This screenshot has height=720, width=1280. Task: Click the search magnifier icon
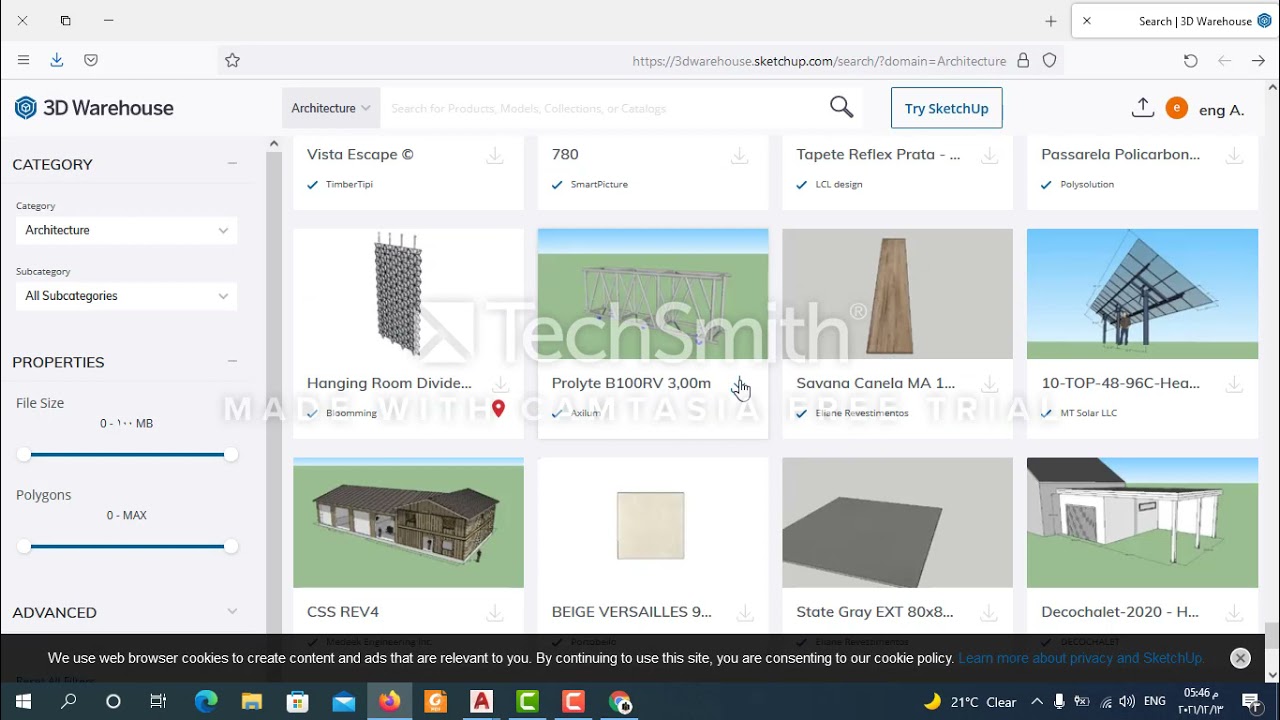pos(841,108)
